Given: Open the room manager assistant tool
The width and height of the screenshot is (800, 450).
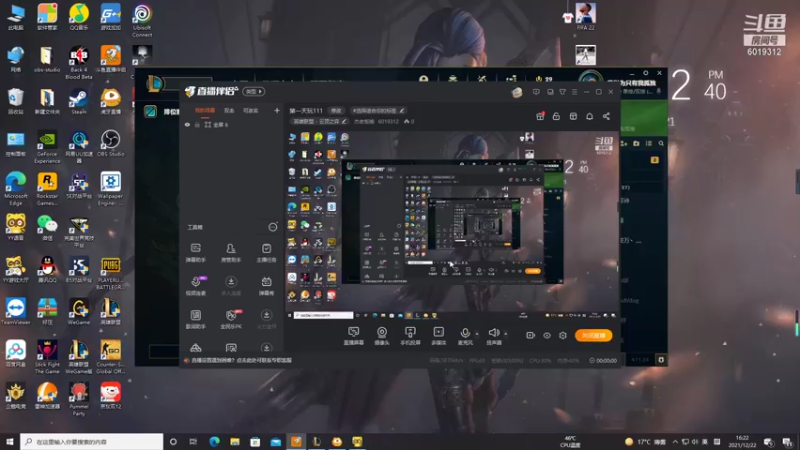Looking at the screenshot, I should 231,253.
